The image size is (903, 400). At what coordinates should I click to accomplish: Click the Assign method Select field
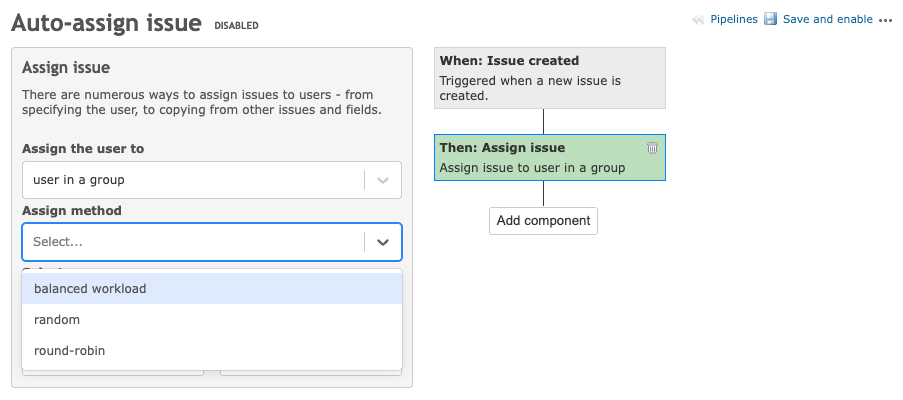193,242
